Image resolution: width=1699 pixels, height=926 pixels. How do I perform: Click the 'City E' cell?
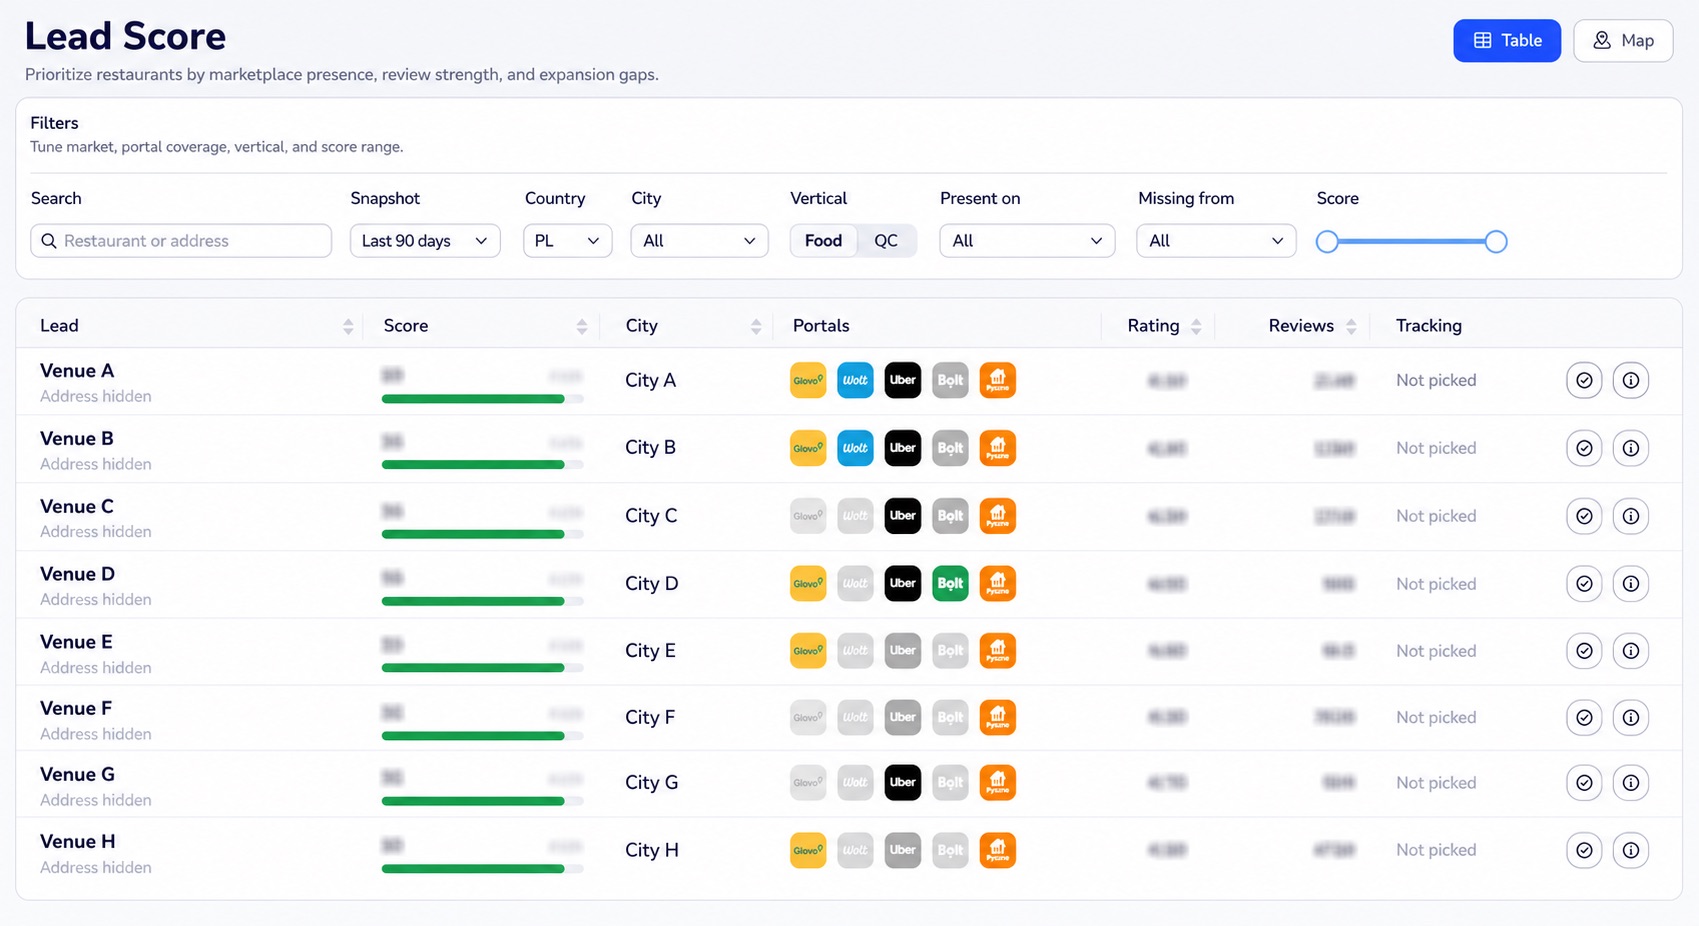[650, 651]
